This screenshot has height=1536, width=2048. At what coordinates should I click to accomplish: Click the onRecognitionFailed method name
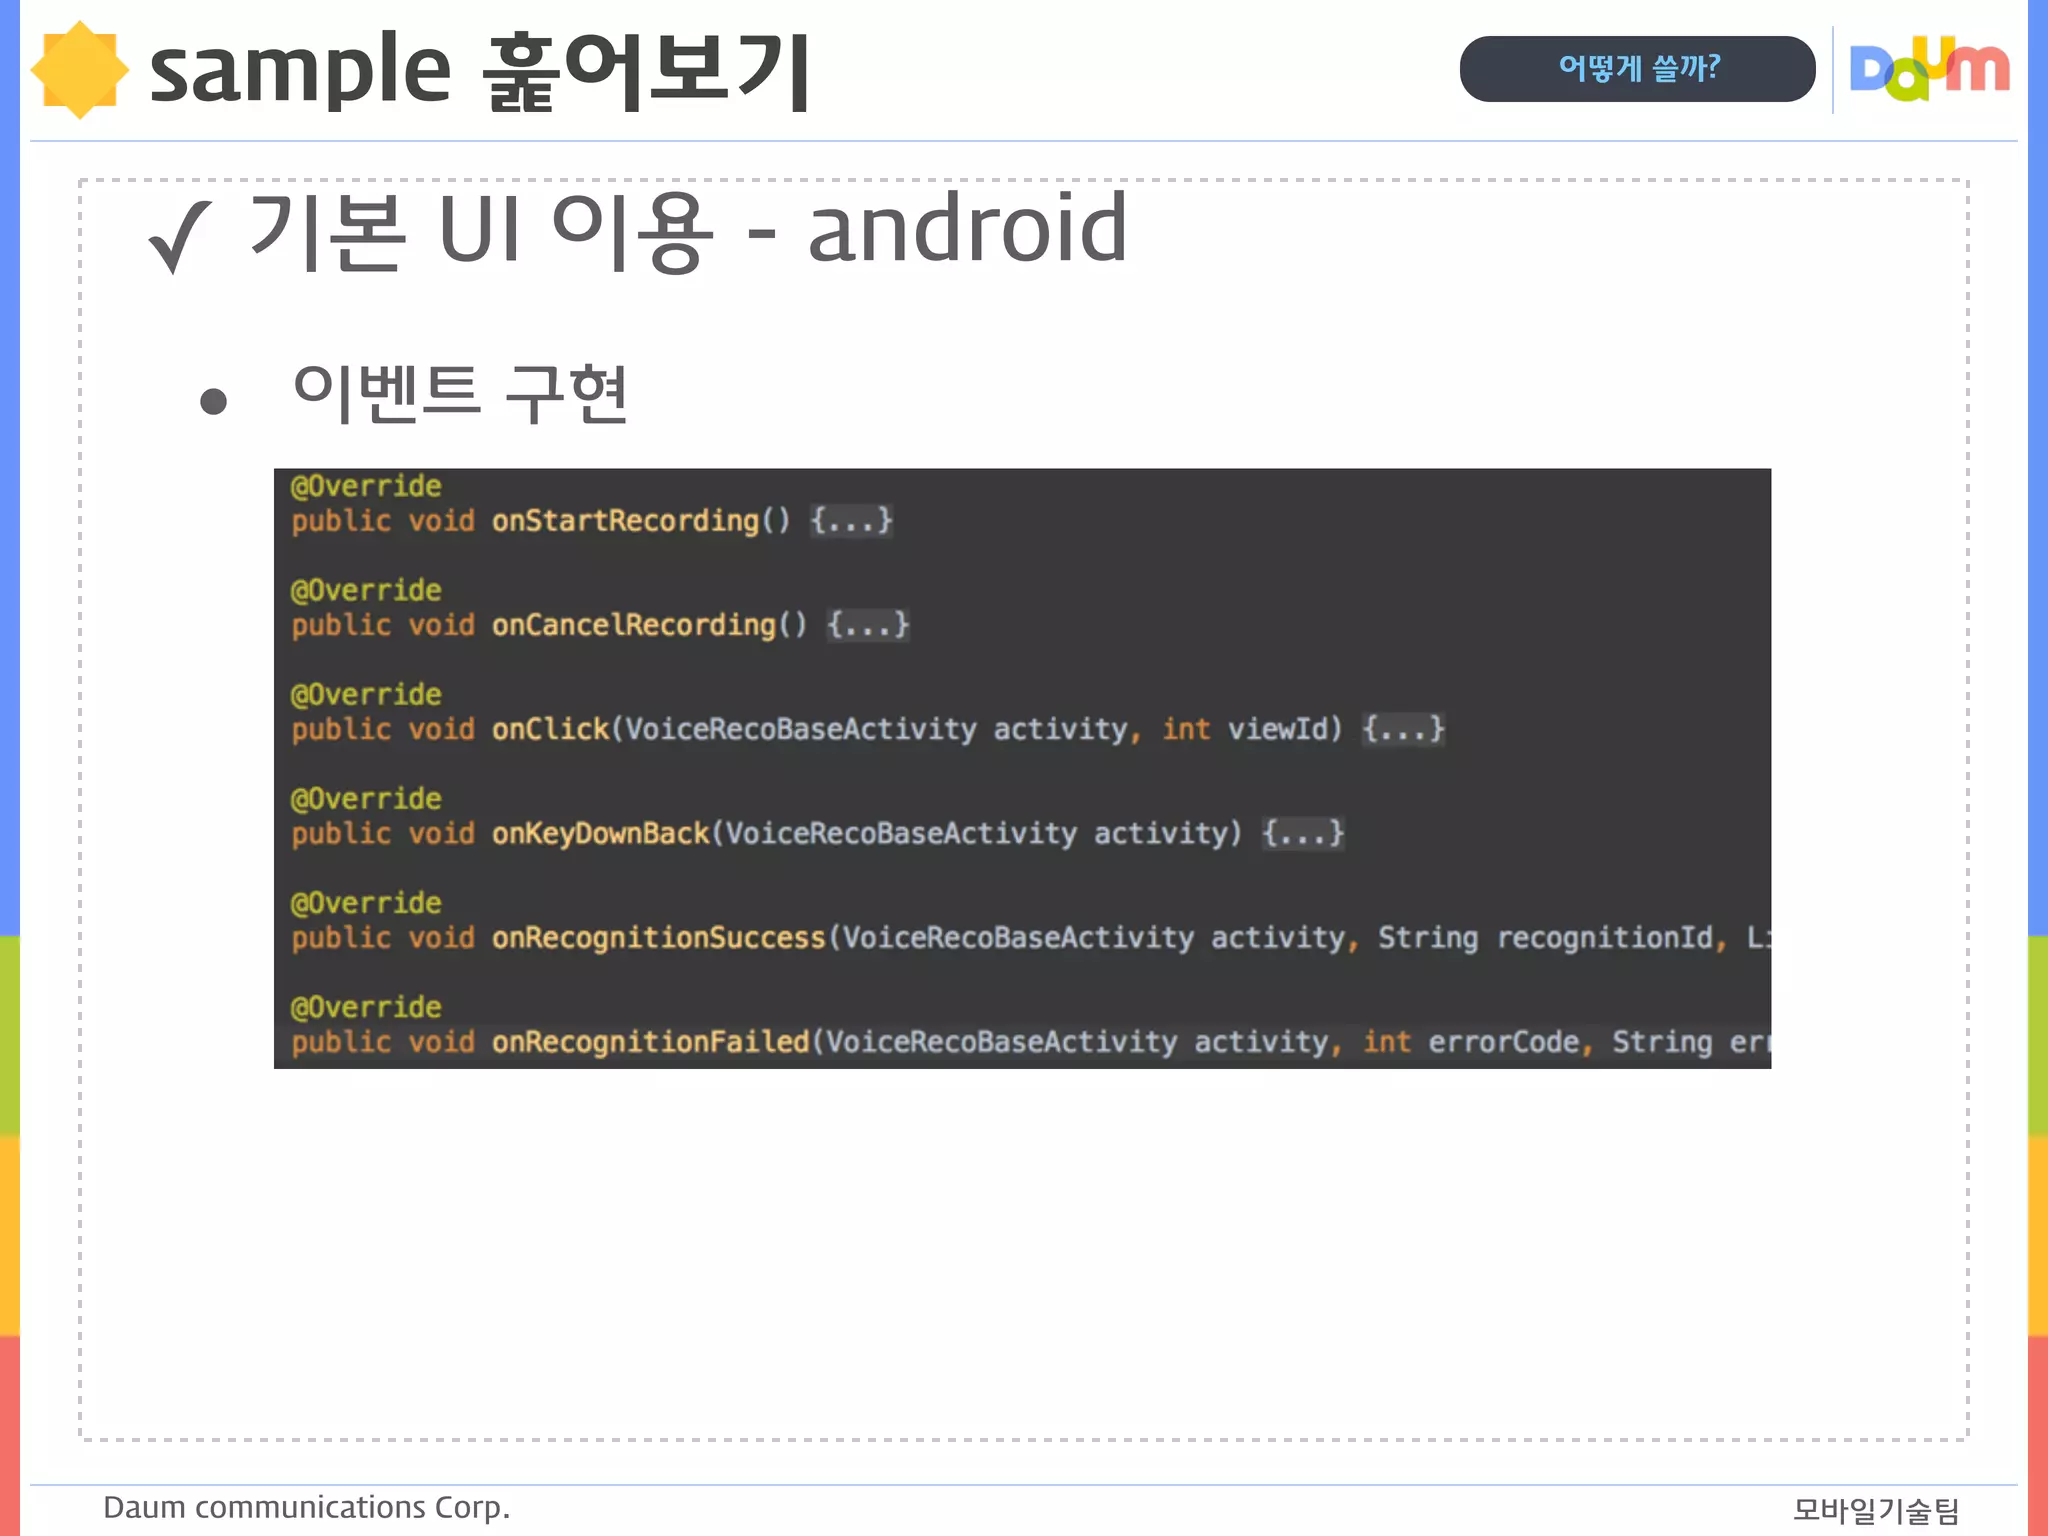(x=650, y=1042)
